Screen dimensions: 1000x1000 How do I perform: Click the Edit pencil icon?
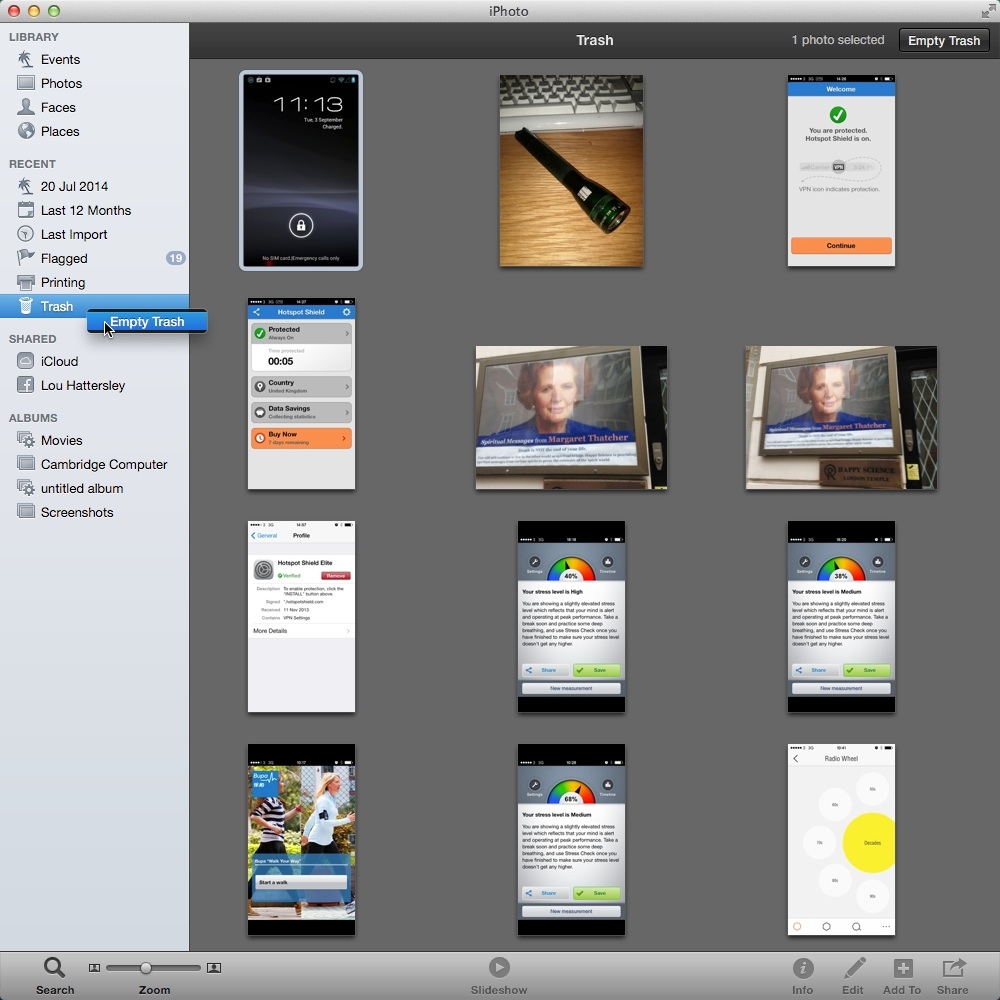pyautogui.click(x=854, y=968)
